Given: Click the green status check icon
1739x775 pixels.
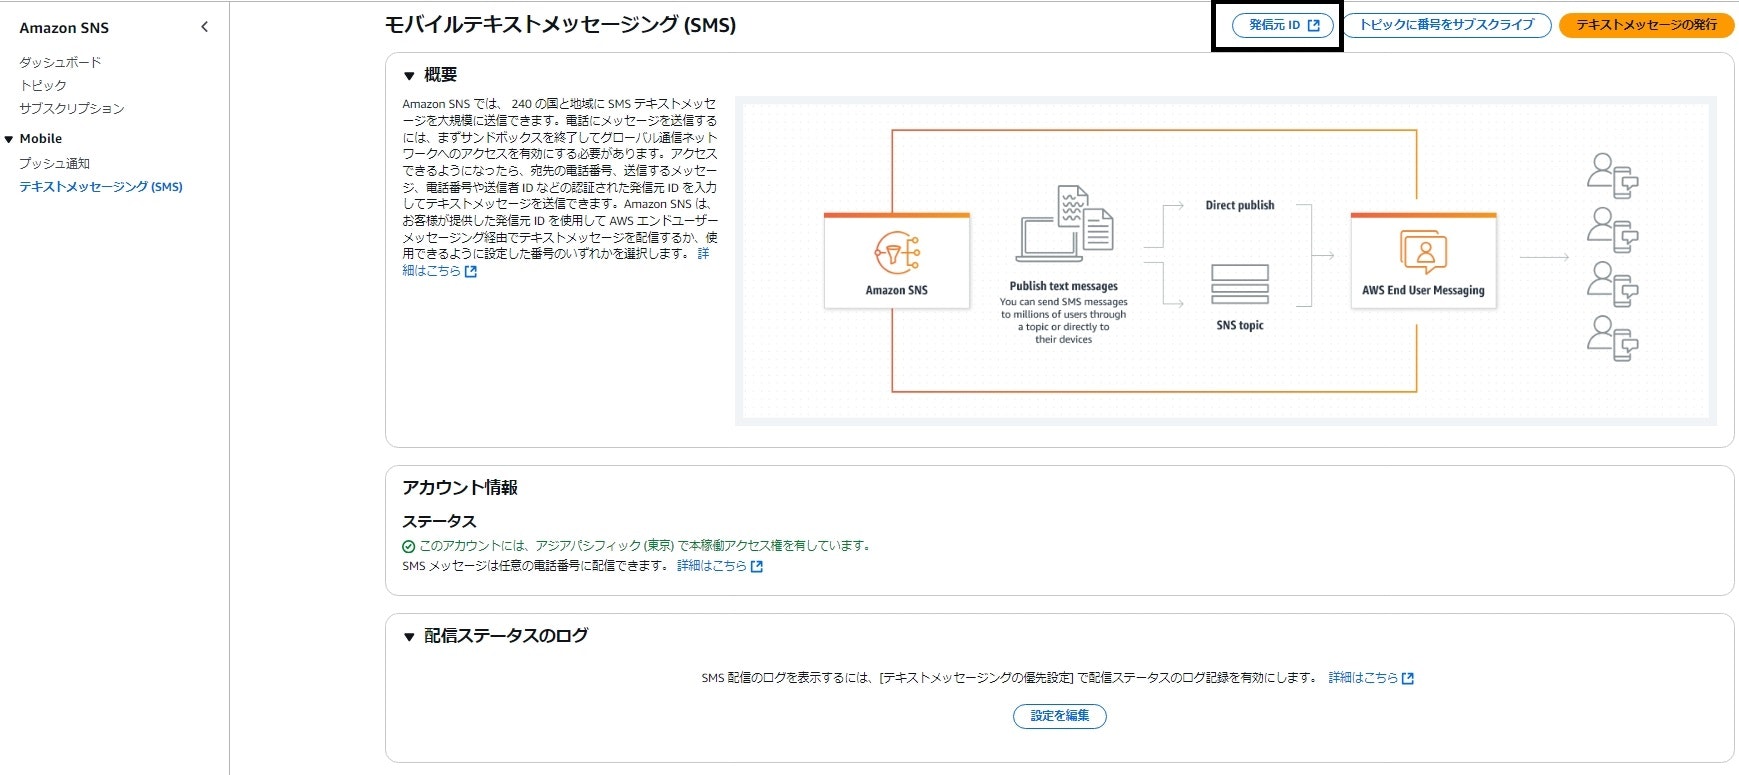Looking at the screenshot, I should (x=408, y=546).
